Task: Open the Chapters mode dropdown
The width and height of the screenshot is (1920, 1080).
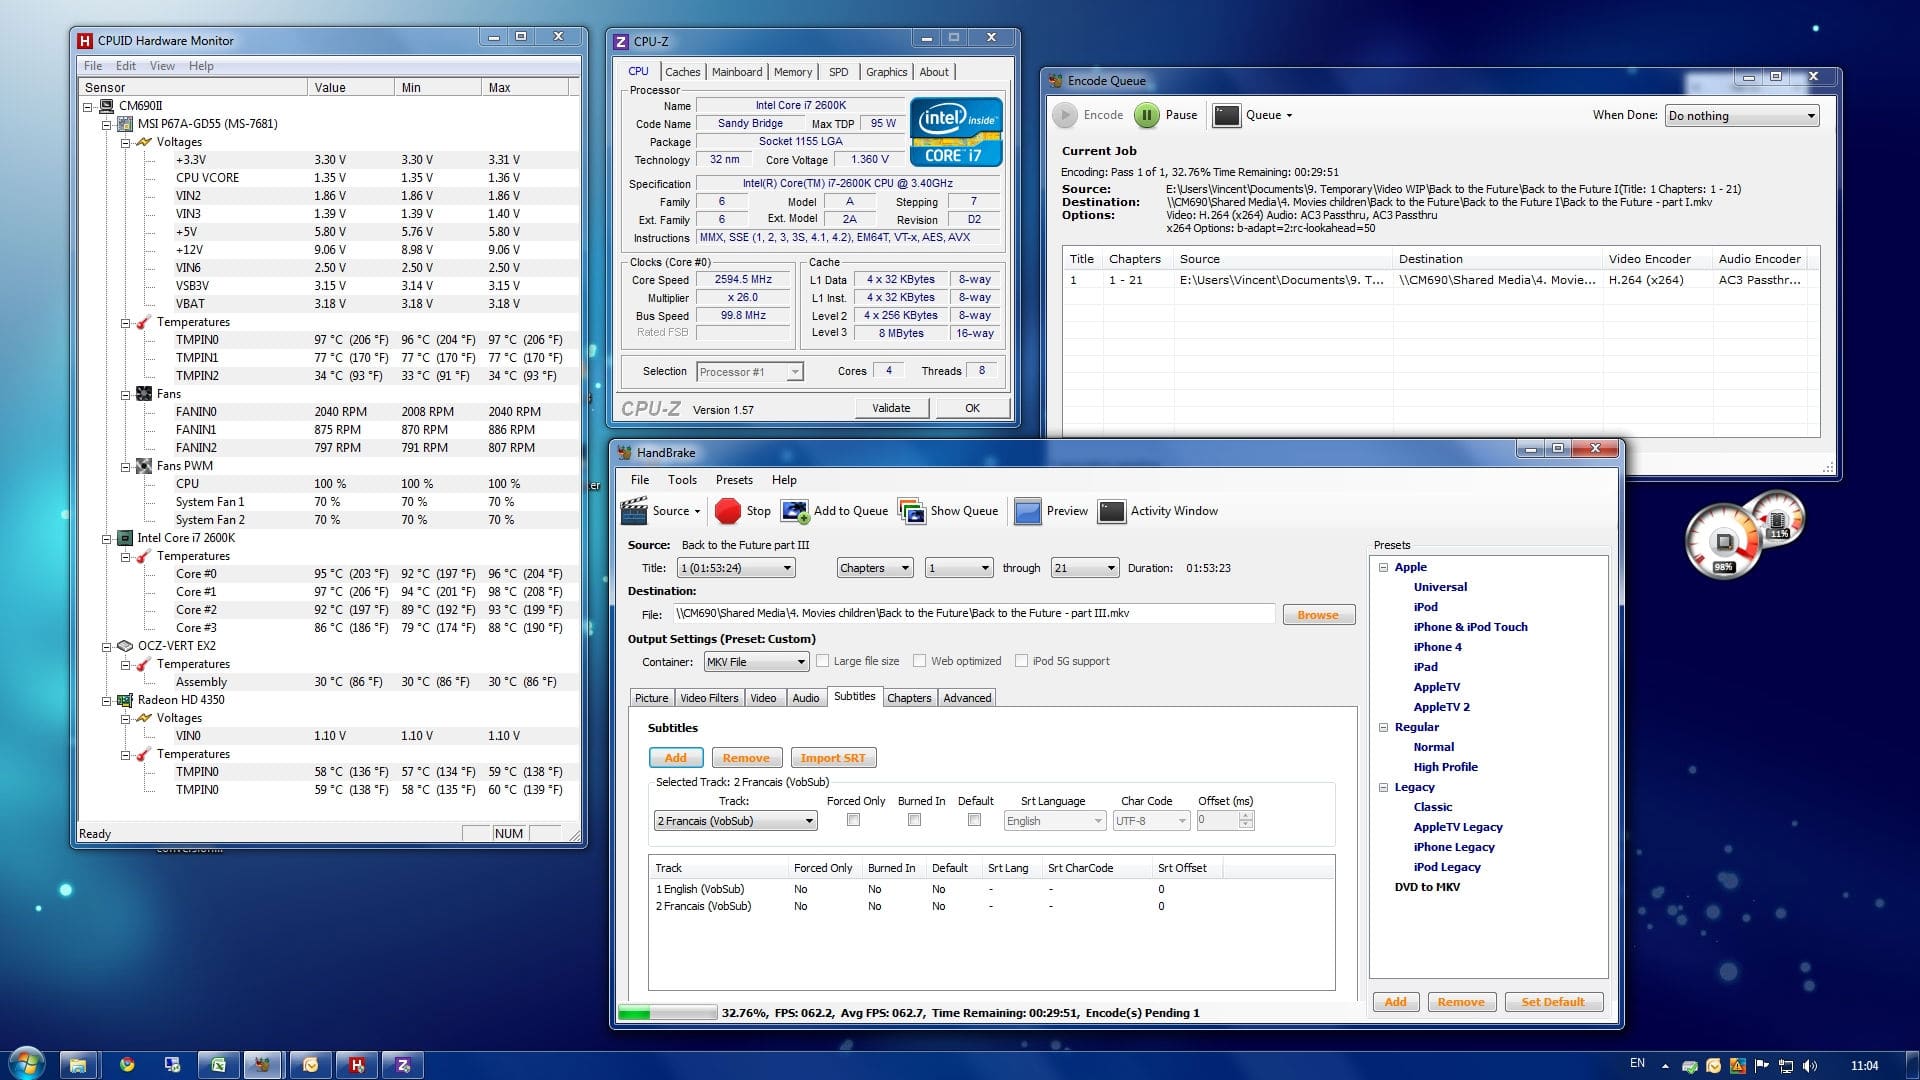Action: pyautogui.click(x=875, y=568)
